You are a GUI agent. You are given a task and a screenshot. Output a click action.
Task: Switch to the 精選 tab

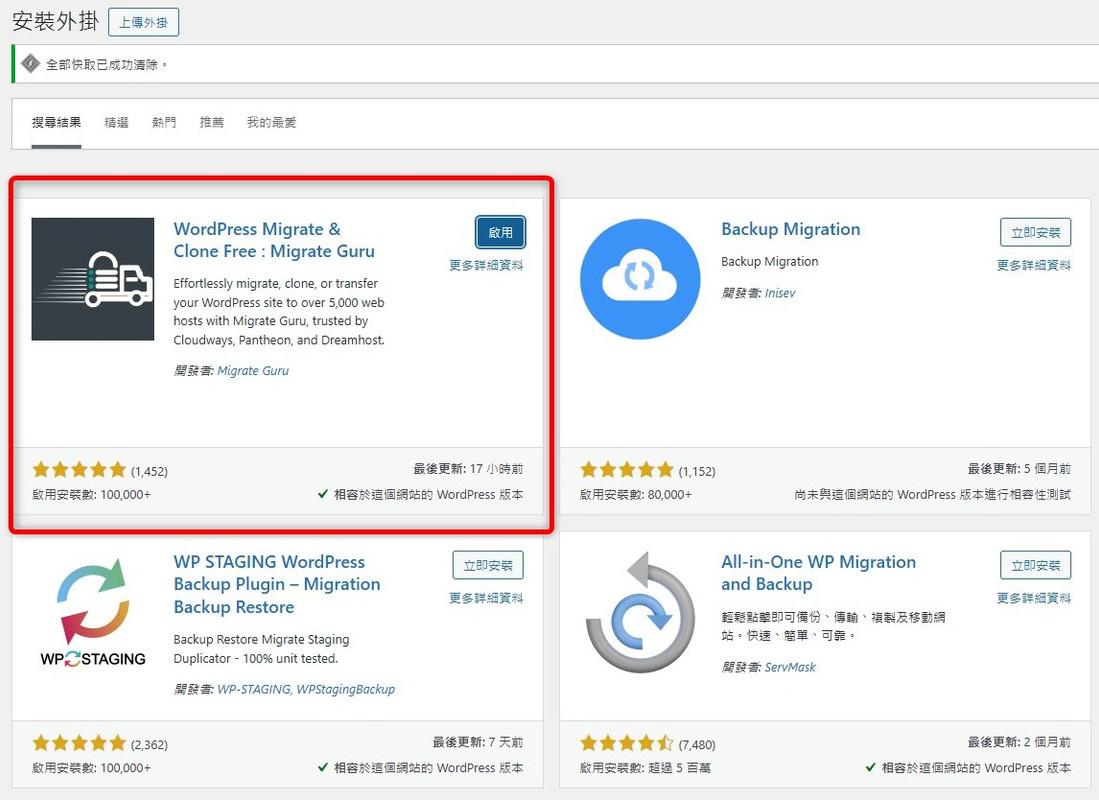click(116, 123)
